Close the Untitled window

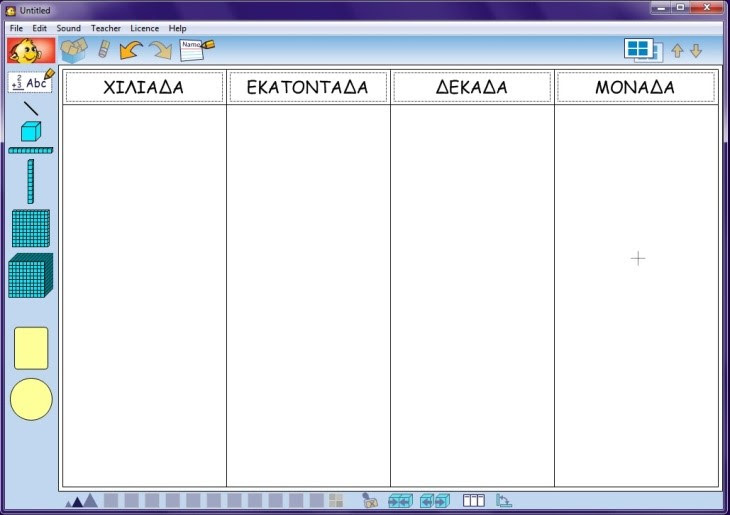(707, 8)
